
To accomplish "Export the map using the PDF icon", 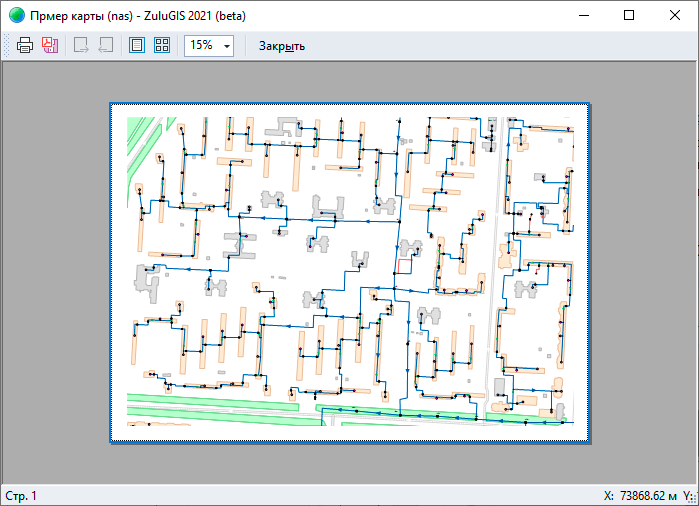I will pyautogui.click(x=50, y=46).
